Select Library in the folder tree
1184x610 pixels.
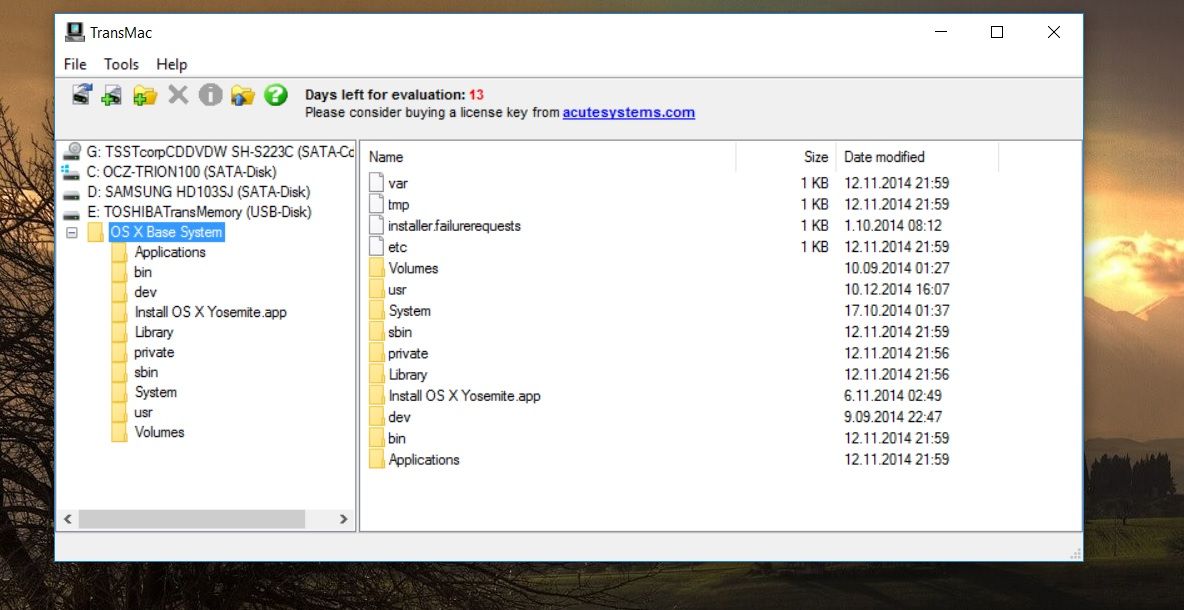click(x=154, y=332)
